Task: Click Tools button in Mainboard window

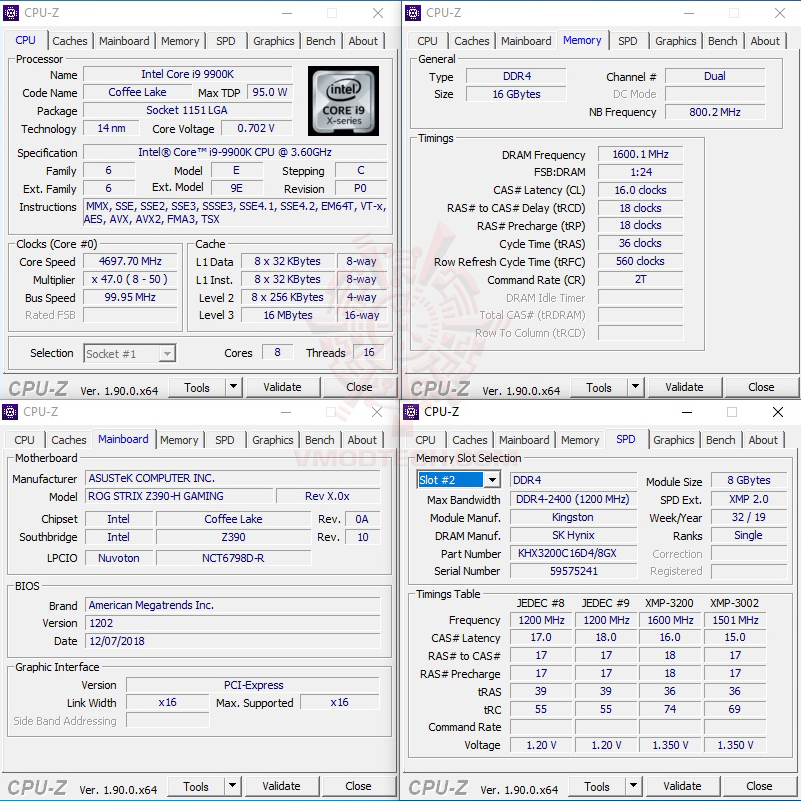Action: coord(196,787)
